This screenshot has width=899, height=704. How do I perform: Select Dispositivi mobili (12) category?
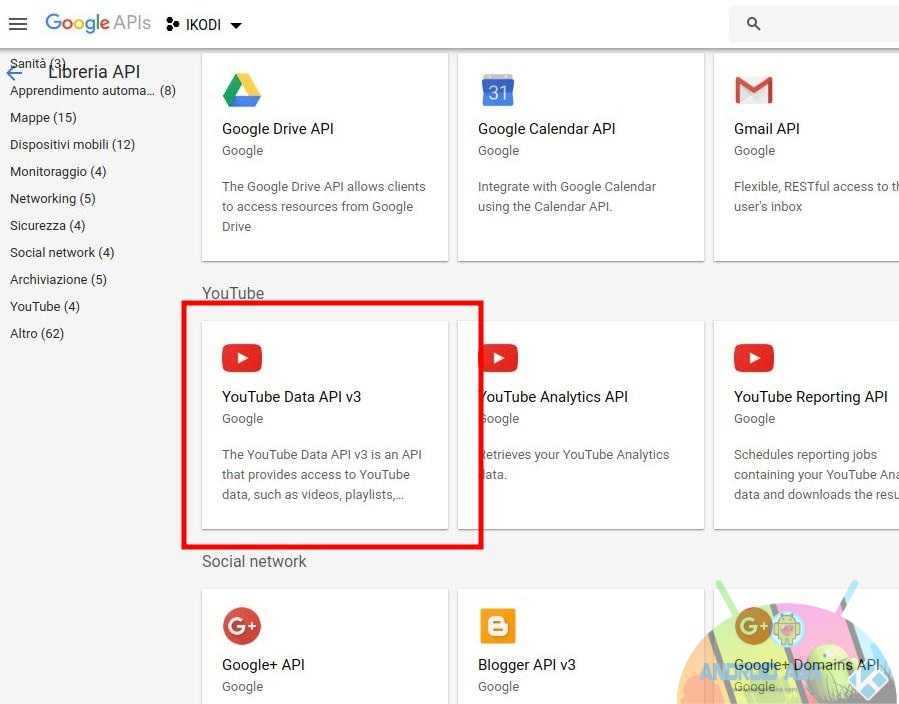pyautogui.click(x=72, y=144)
